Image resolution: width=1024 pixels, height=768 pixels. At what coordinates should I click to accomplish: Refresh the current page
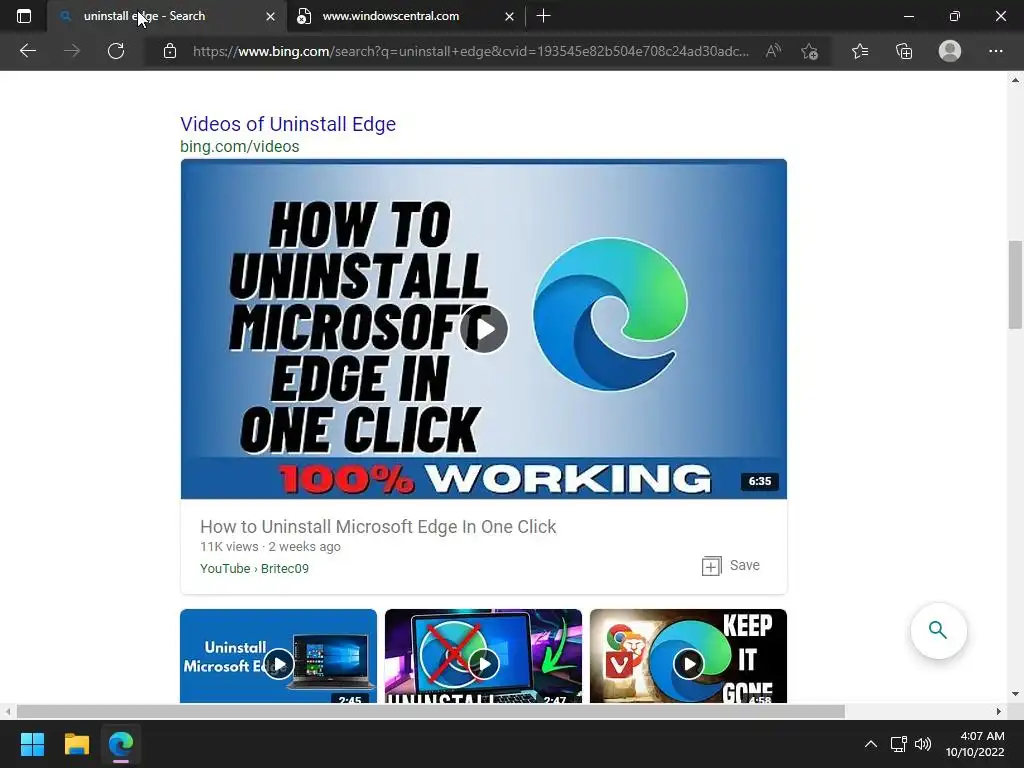coord(116,51)
